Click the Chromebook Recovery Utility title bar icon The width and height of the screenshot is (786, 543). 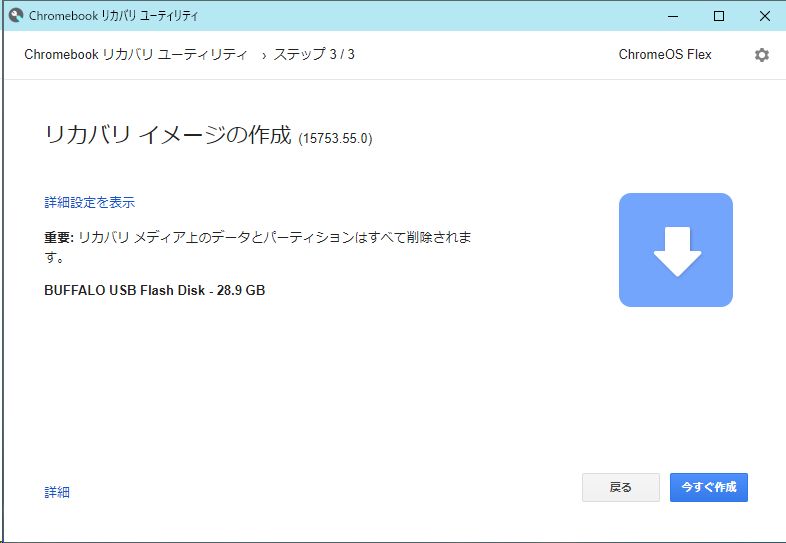[x=16, y=15]
